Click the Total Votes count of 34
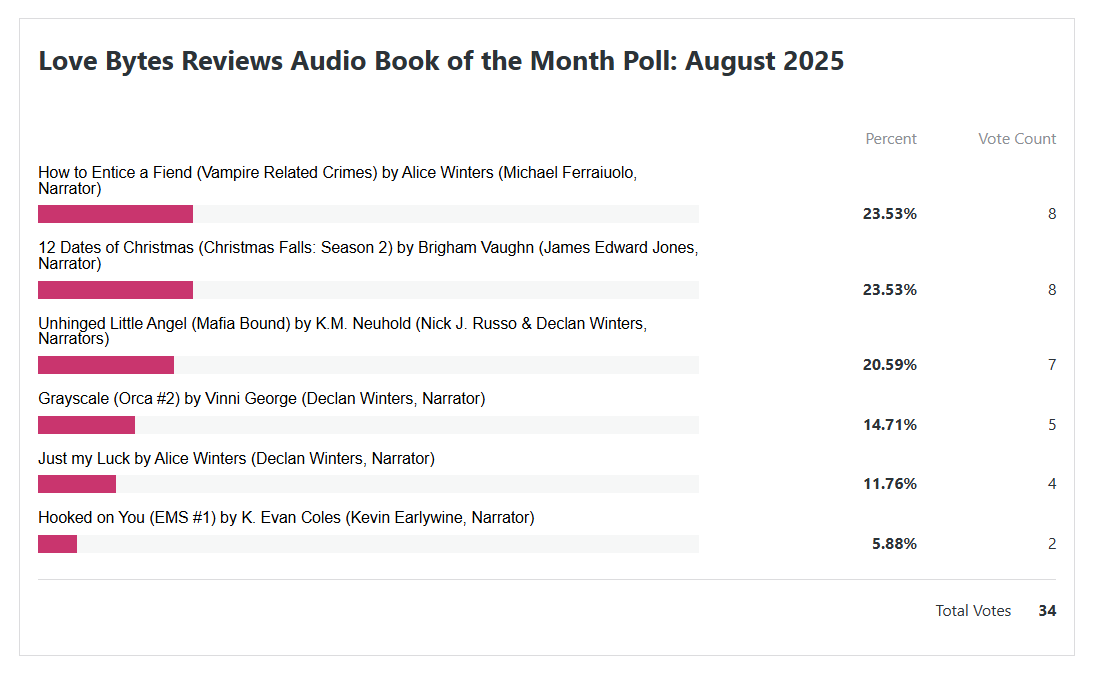The image size is (1096, 678). 1046,611
